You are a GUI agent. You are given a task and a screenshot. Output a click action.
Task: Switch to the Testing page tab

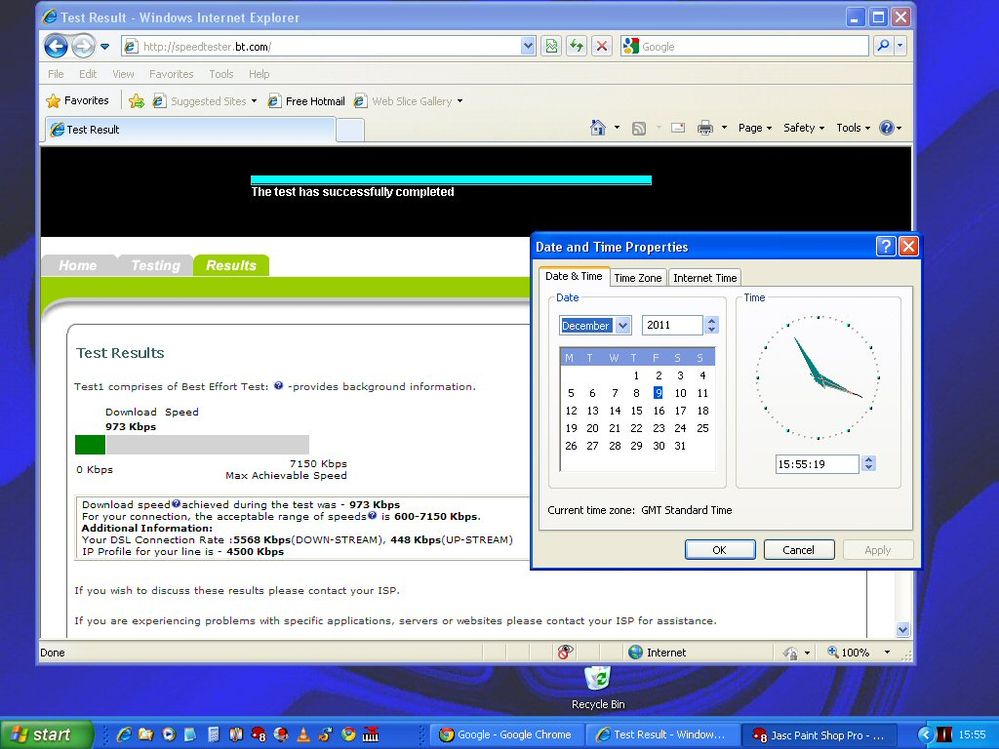coord(155,265)
